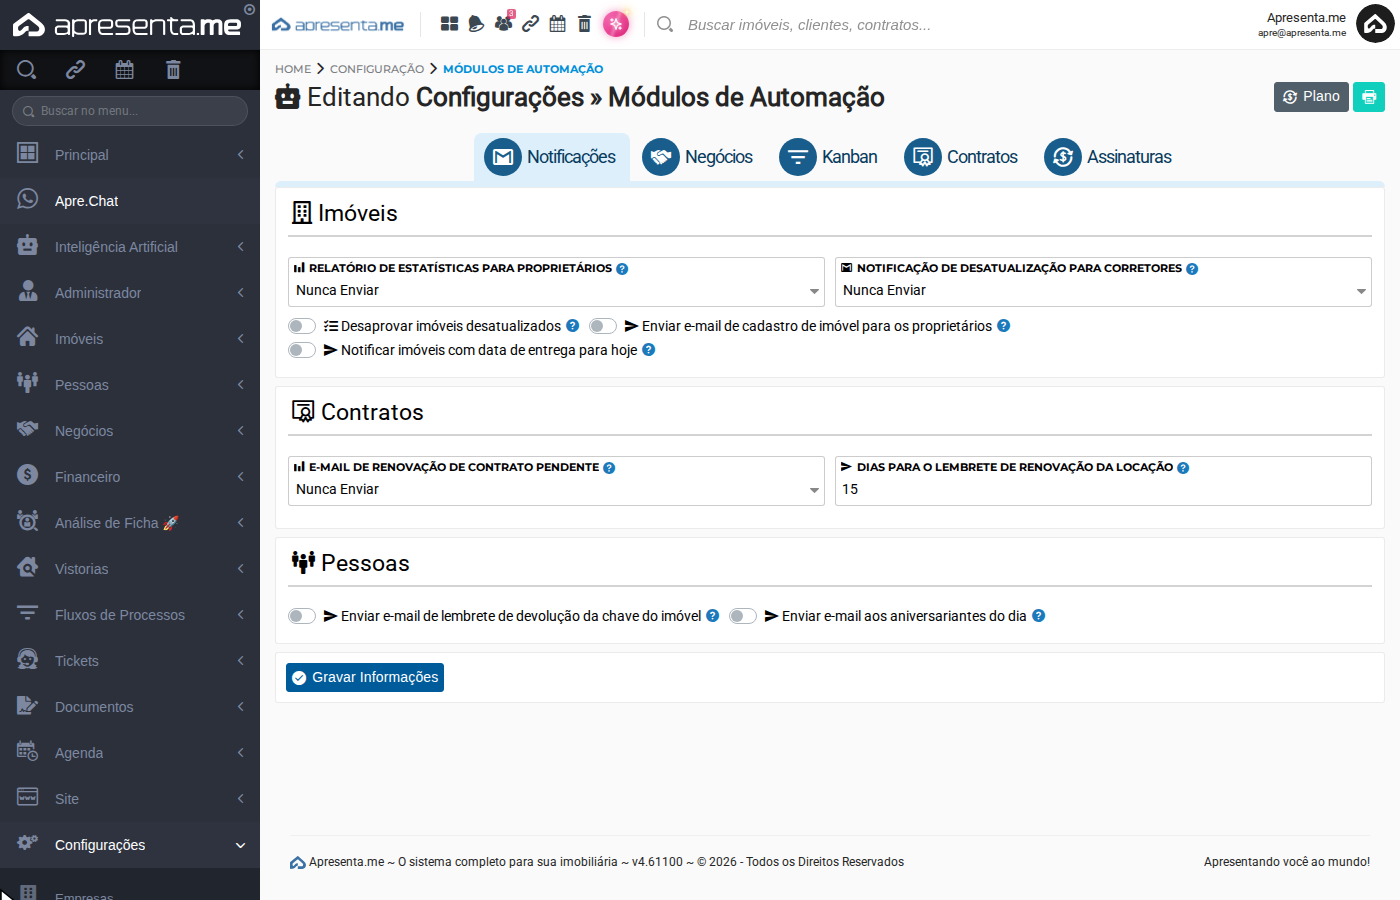Click the user avatar logo top right
The image size is (1400, 900).
(x=1375, y=24)
